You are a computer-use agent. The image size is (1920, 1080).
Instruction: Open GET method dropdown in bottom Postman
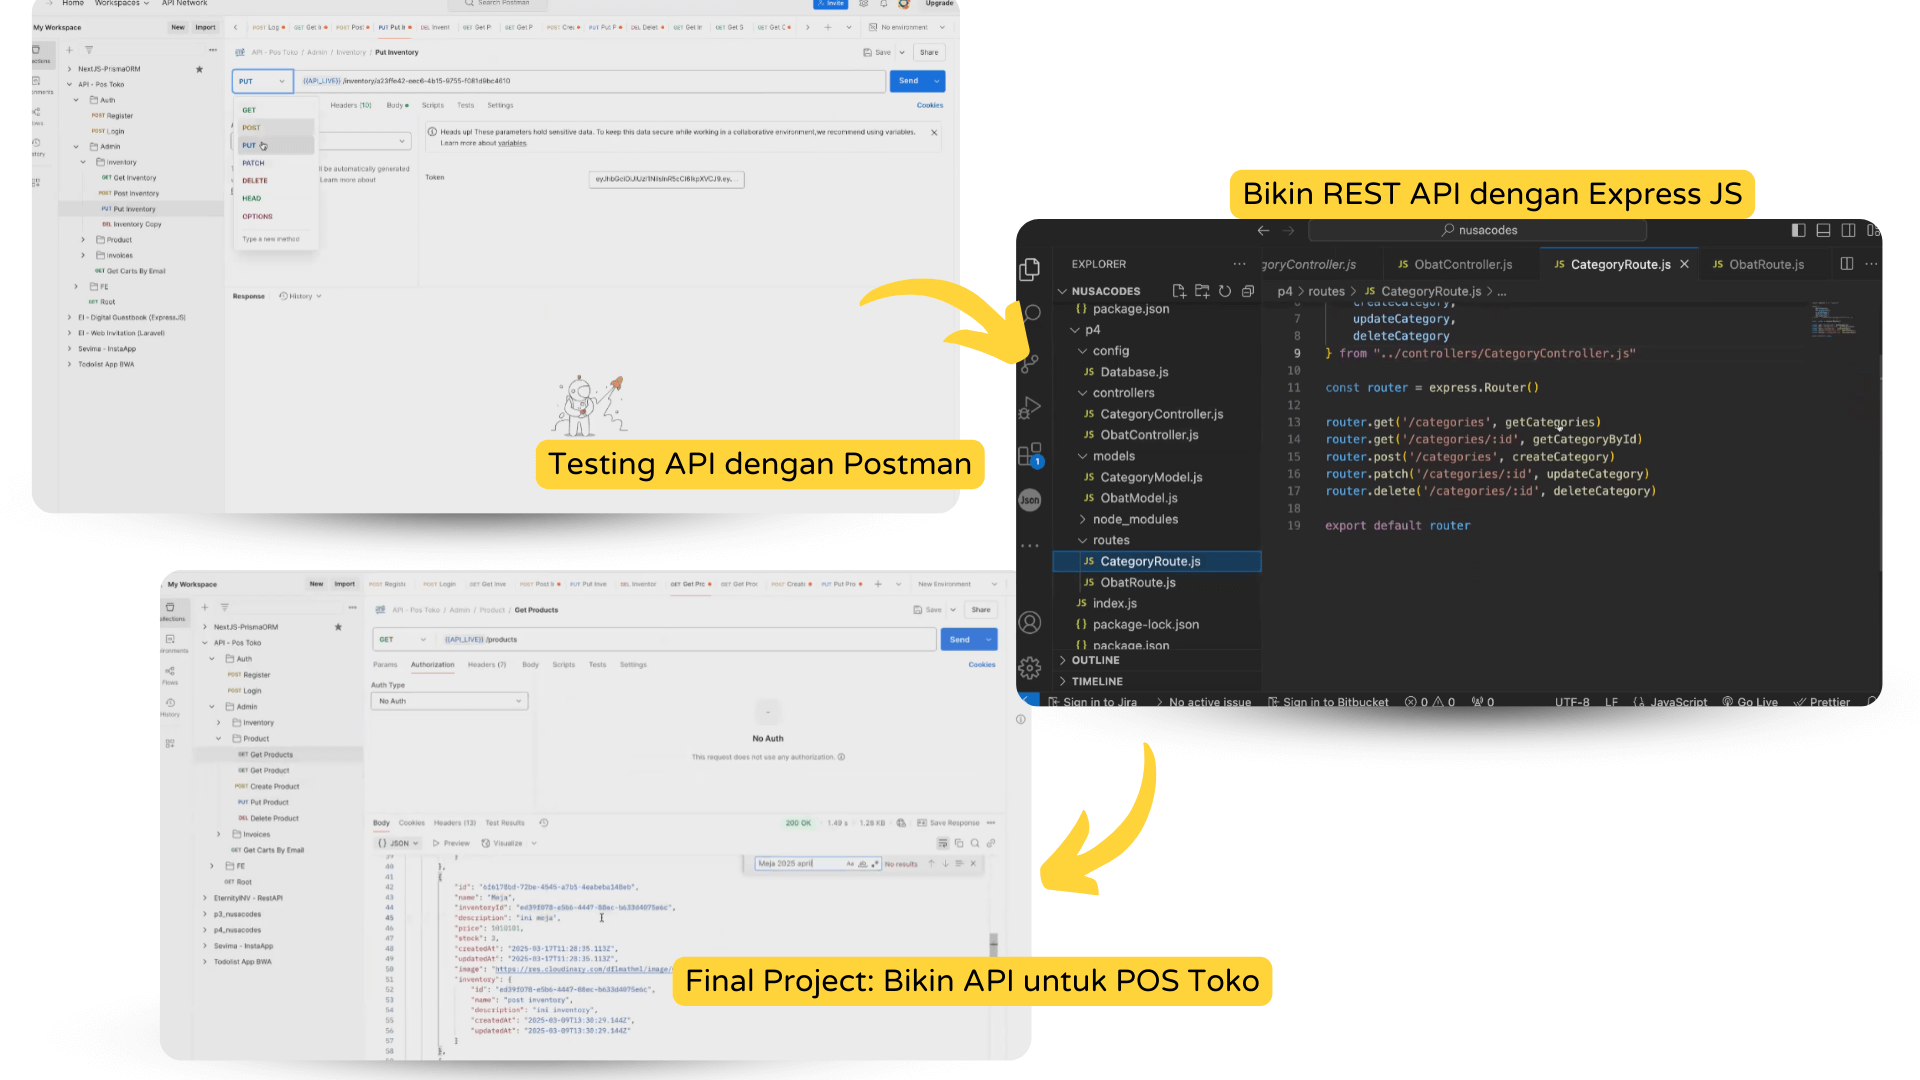404,639
